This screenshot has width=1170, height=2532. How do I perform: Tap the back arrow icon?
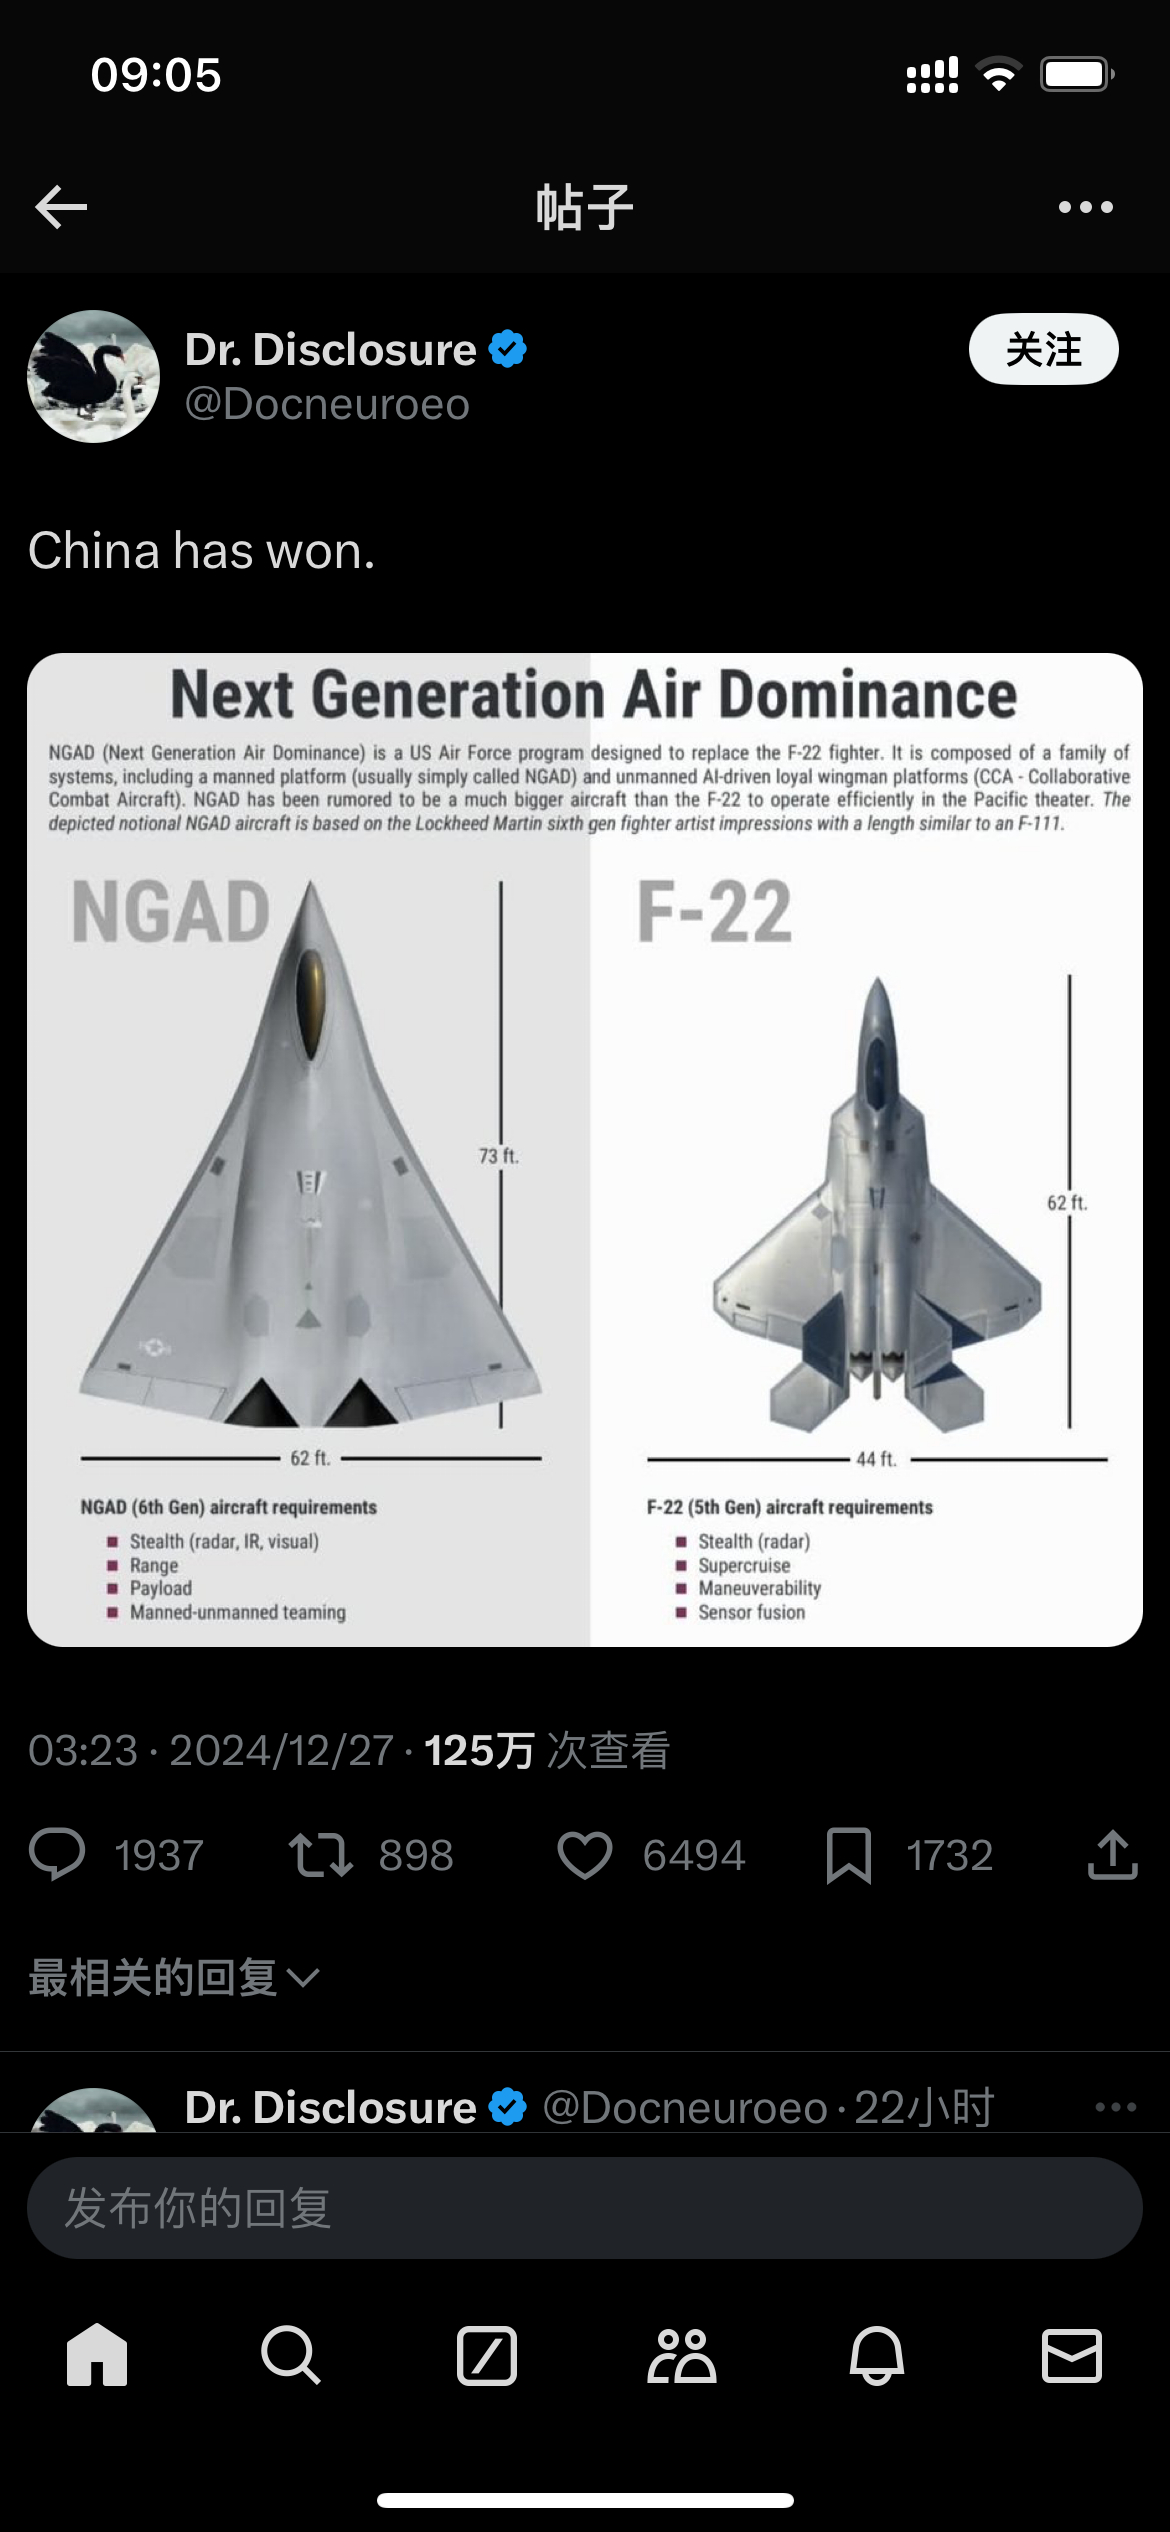click(61, 207)
